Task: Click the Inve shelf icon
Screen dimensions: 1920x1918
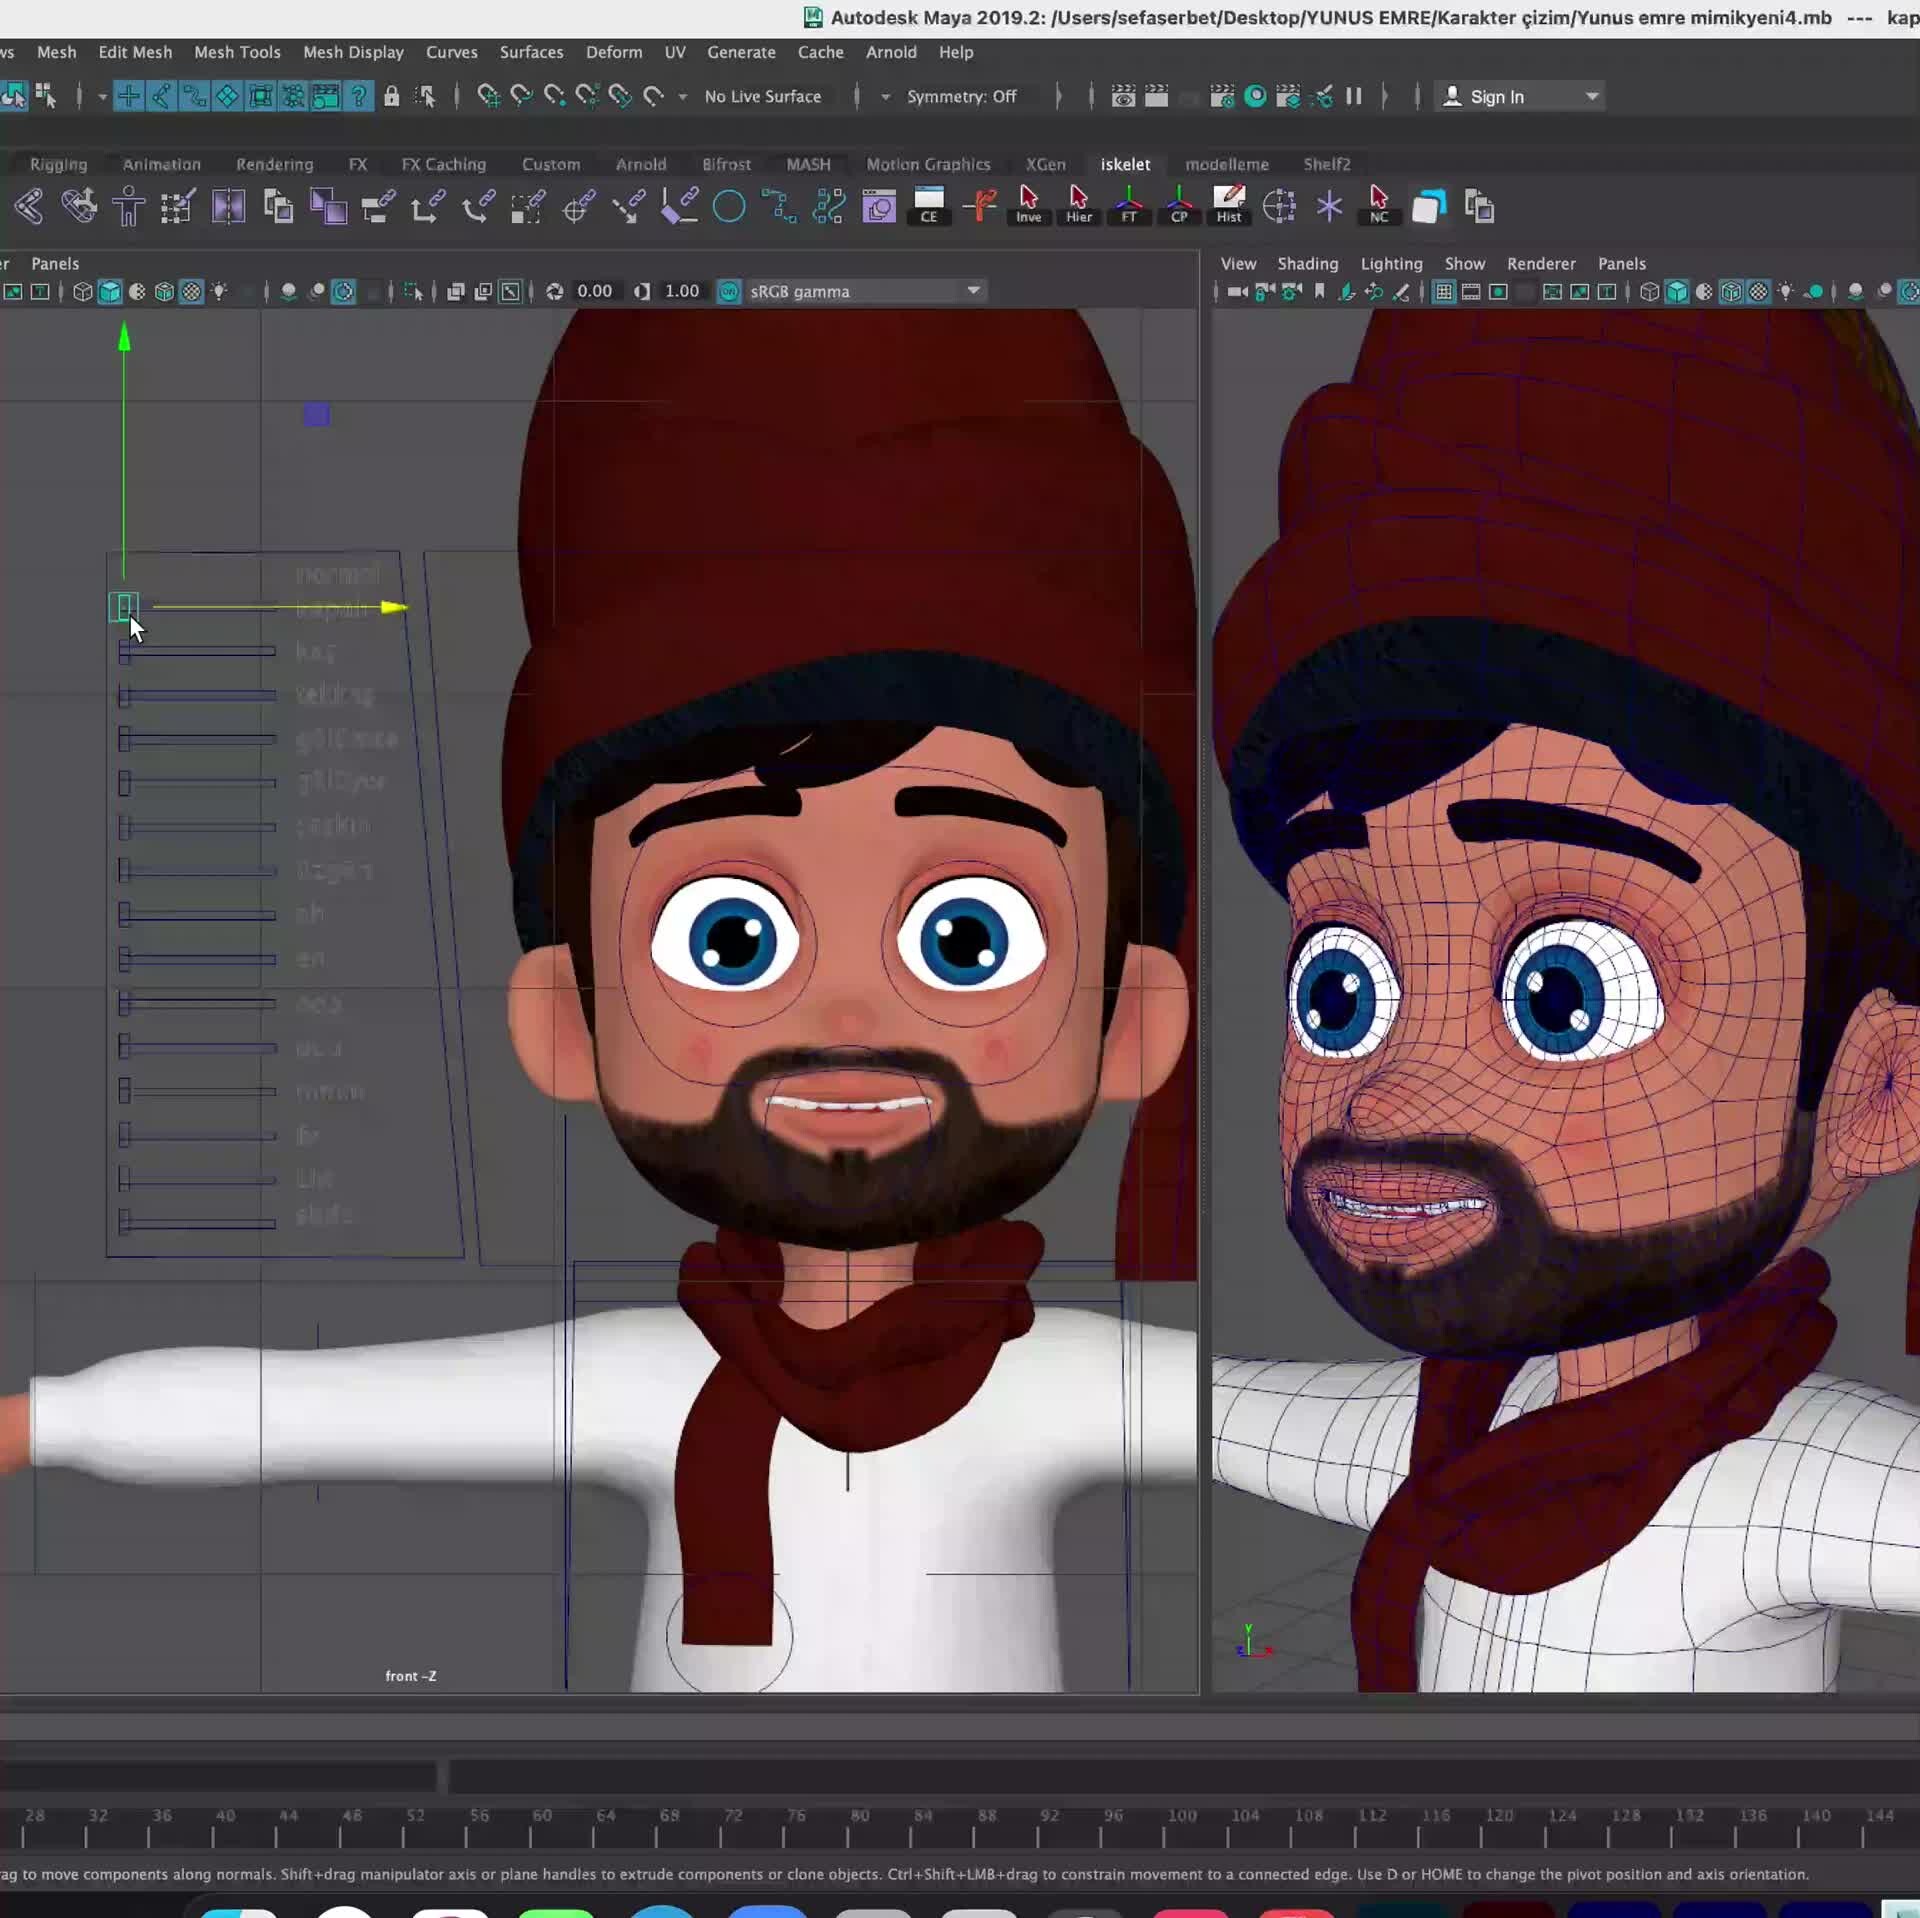Action: (1029, 205)
